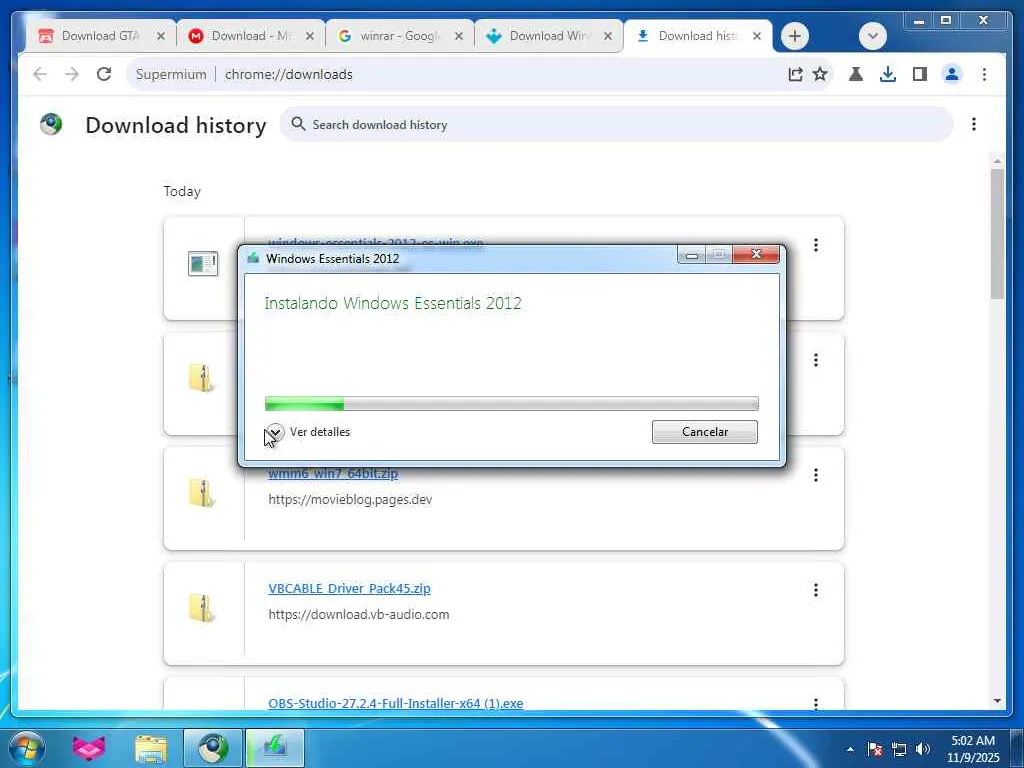Click the zip icon of second download
The height and width of the screenshot is (768, 1024).
pyautogui.click(x=201, y=378)
